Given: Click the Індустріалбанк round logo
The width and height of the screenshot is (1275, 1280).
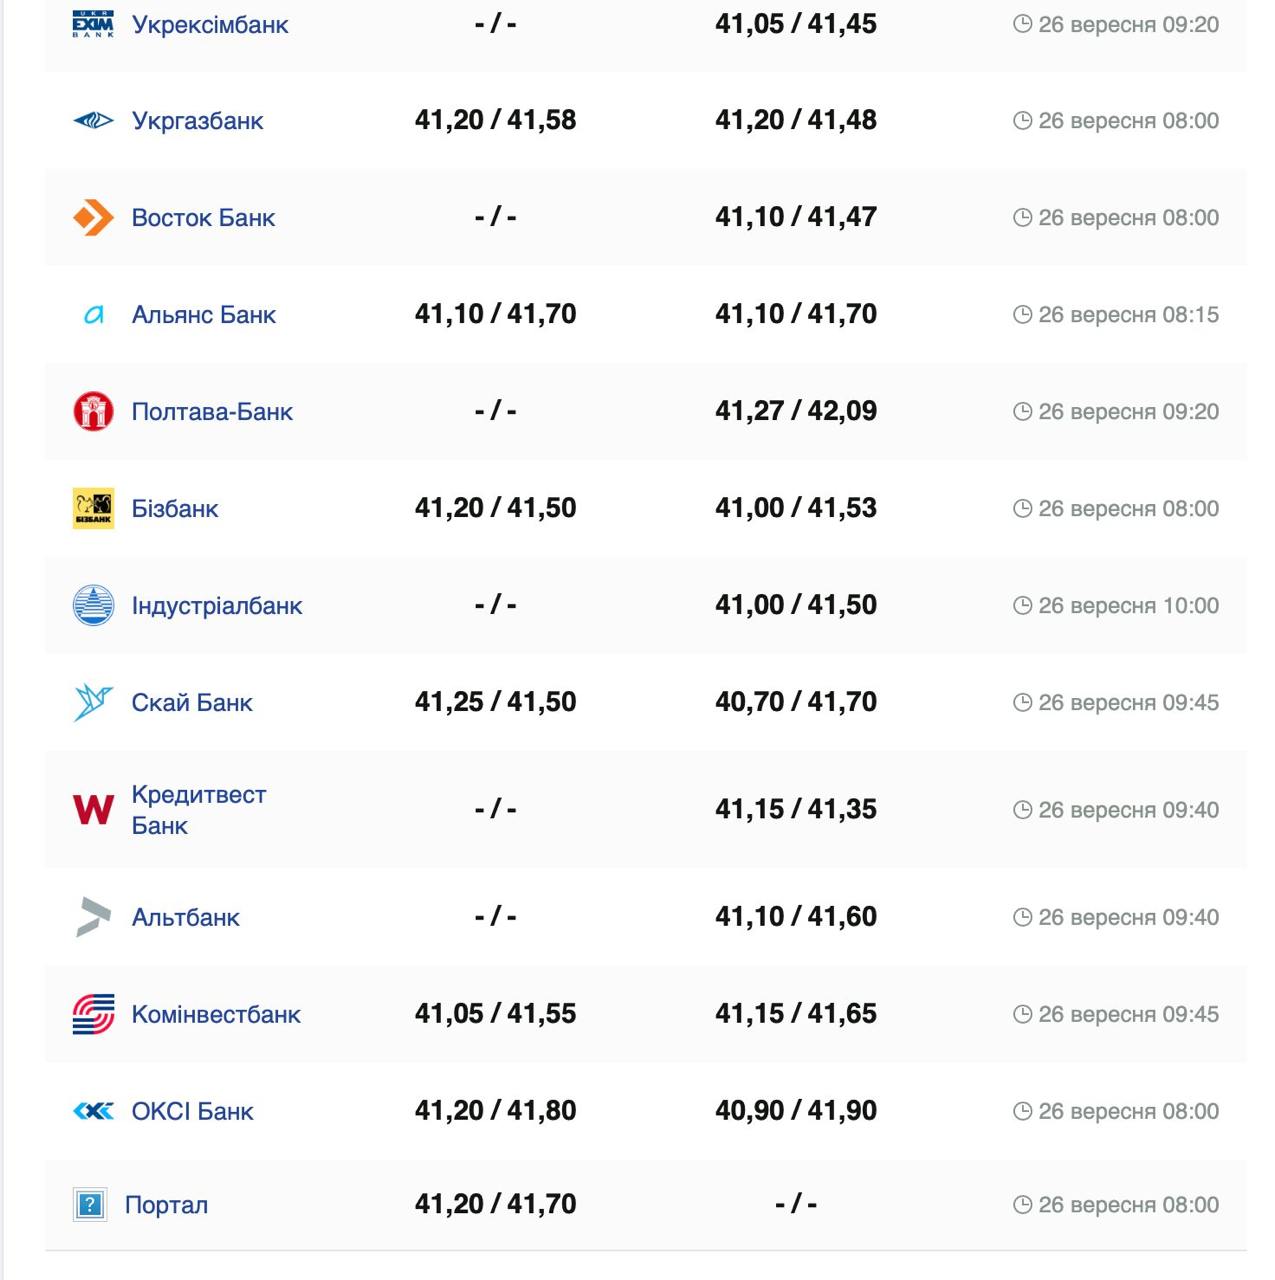Looking at the screenshot, I should pos(93,605).
